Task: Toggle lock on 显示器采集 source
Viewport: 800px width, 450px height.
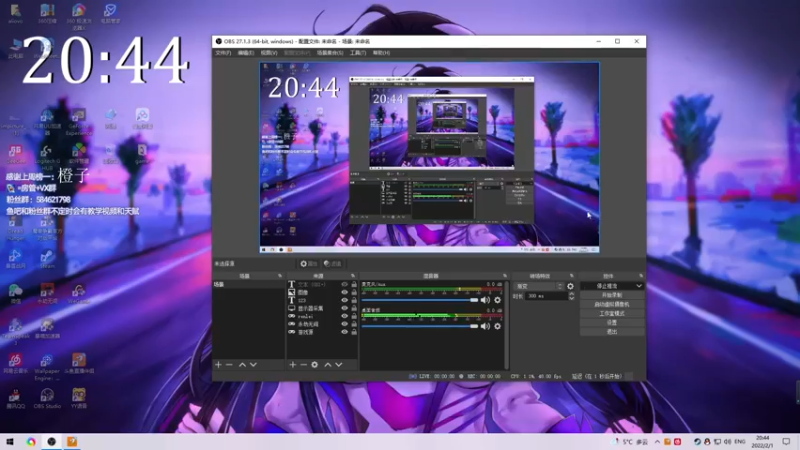Action: 354,308
